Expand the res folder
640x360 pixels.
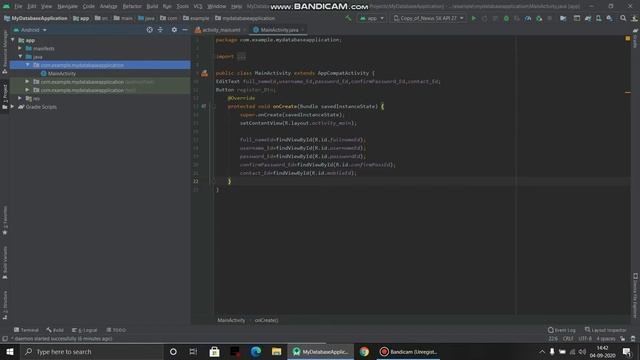click(x=20, y=98)
